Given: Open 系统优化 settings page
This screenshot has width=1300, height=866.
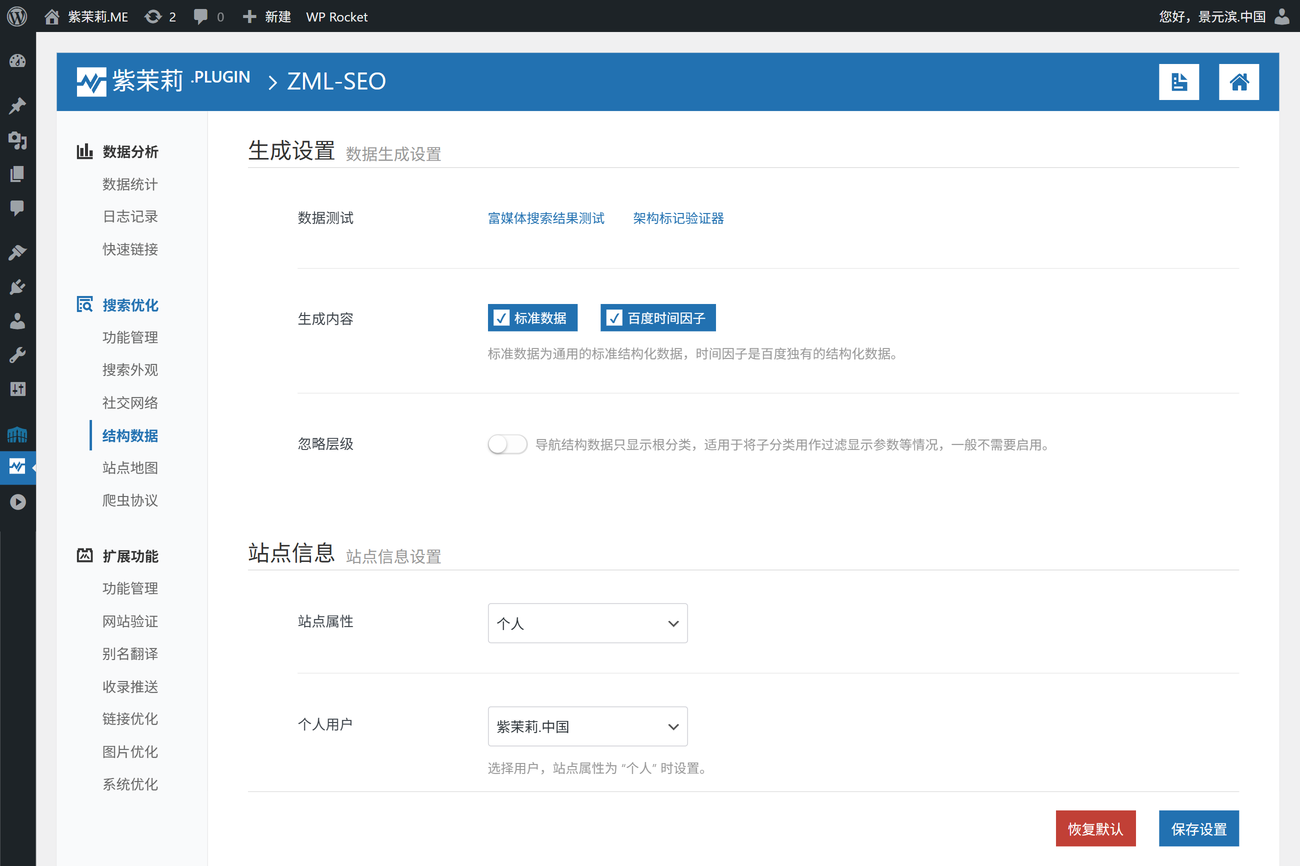Looking at the screenshot, I should (130, 784).
